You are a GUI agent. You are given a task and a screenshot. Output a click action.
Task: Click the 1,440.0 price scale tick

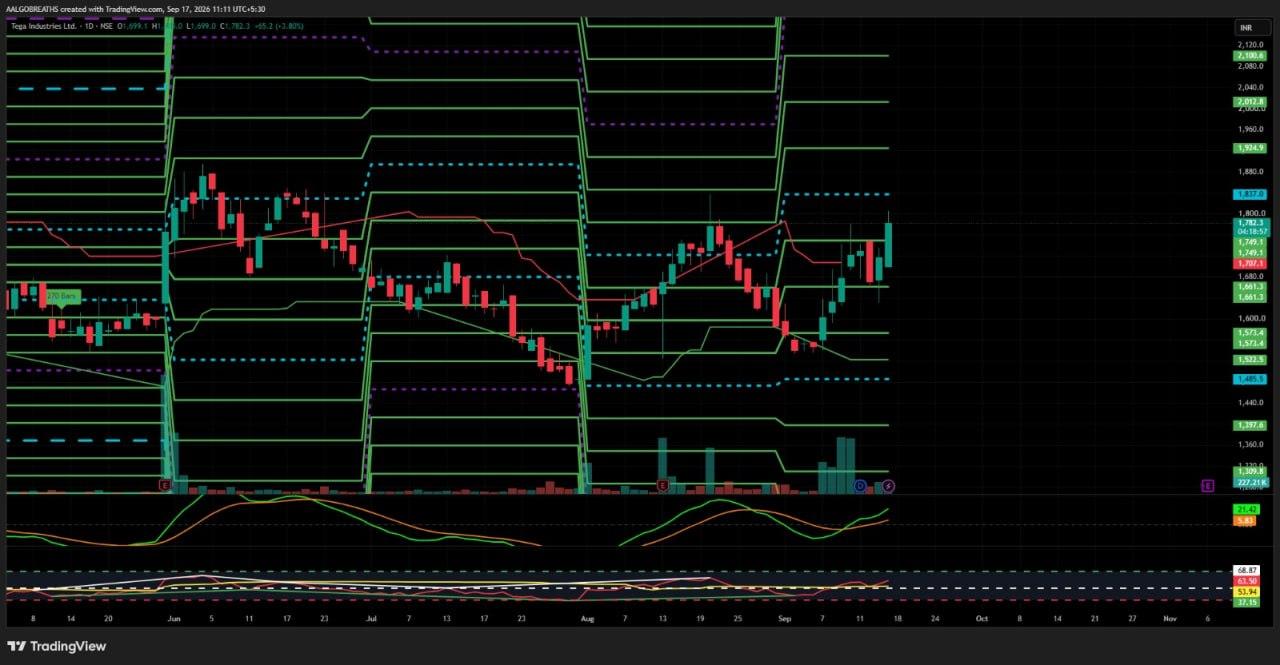point(1251,401)
